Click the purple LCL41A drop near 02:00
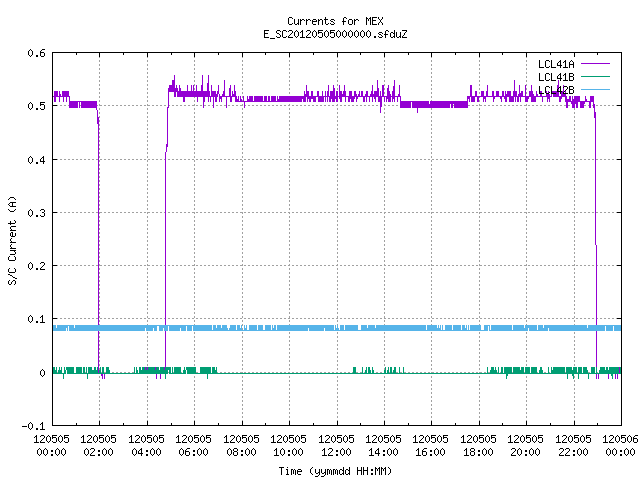The width and height of the screenshot is (640, 480). point(98,241)
